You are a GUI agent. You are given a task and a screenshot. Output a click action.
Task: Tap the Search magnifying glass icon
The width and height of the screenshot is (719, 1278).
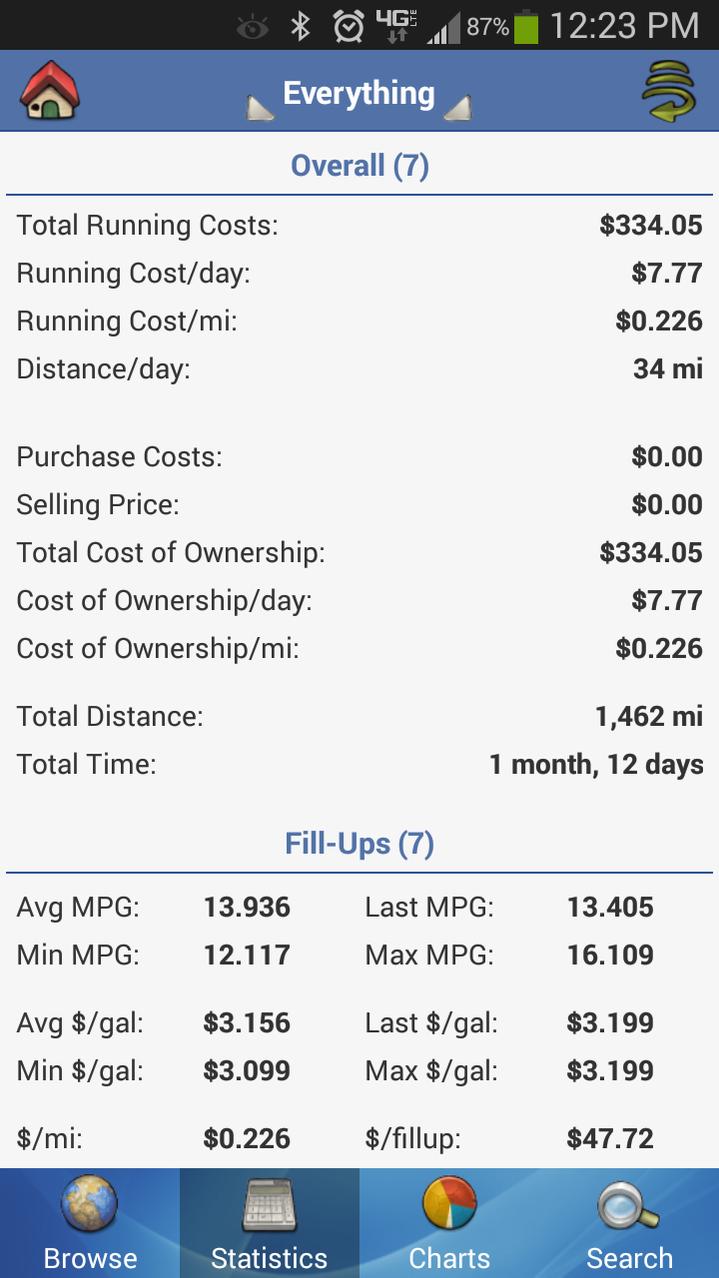coord(628,1206)
